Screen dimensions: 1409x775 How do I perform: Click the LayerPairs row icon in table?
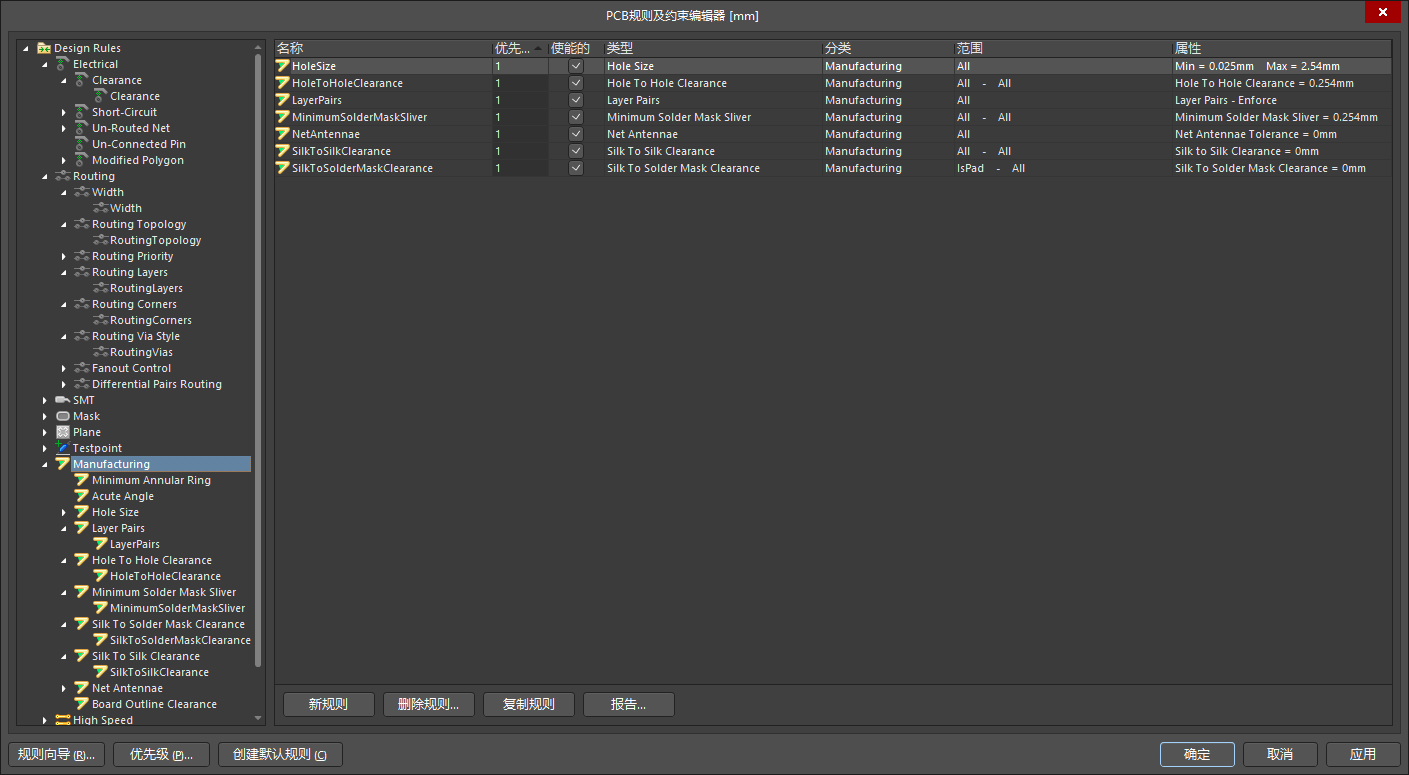(283, 100)
